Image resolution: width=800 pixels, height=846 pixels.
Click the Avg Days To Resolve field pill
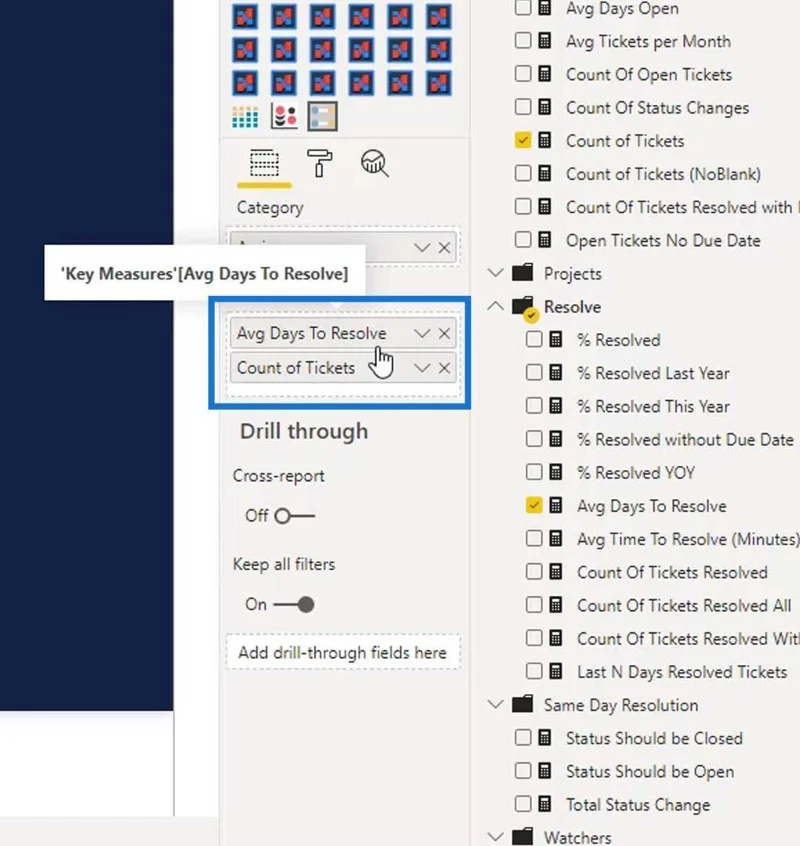point(343,333)
